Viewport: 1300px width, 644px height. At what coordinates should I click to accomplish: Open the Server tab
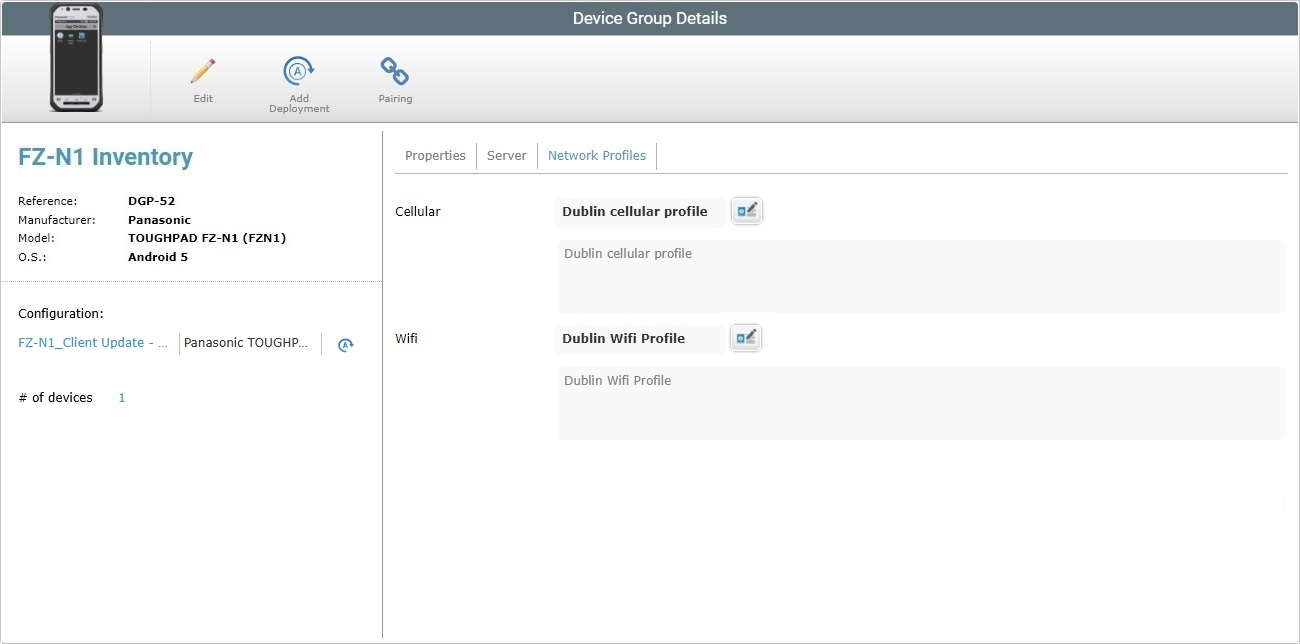coord(506,155)
